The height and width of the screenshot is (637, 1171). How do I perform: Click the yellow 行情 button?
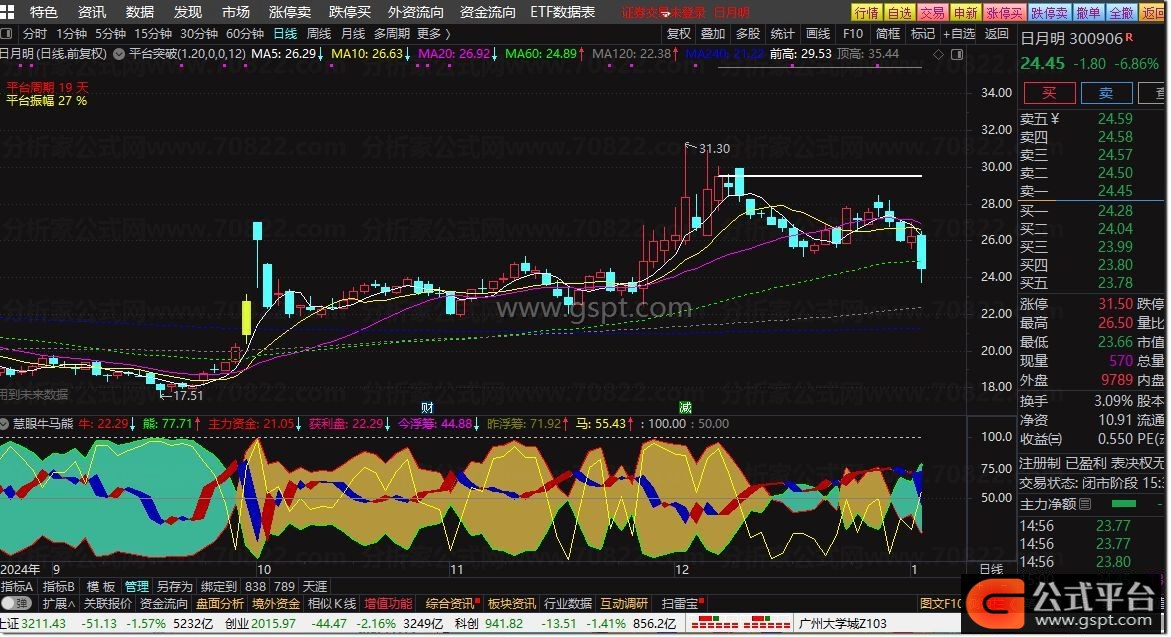pos(866,13)
